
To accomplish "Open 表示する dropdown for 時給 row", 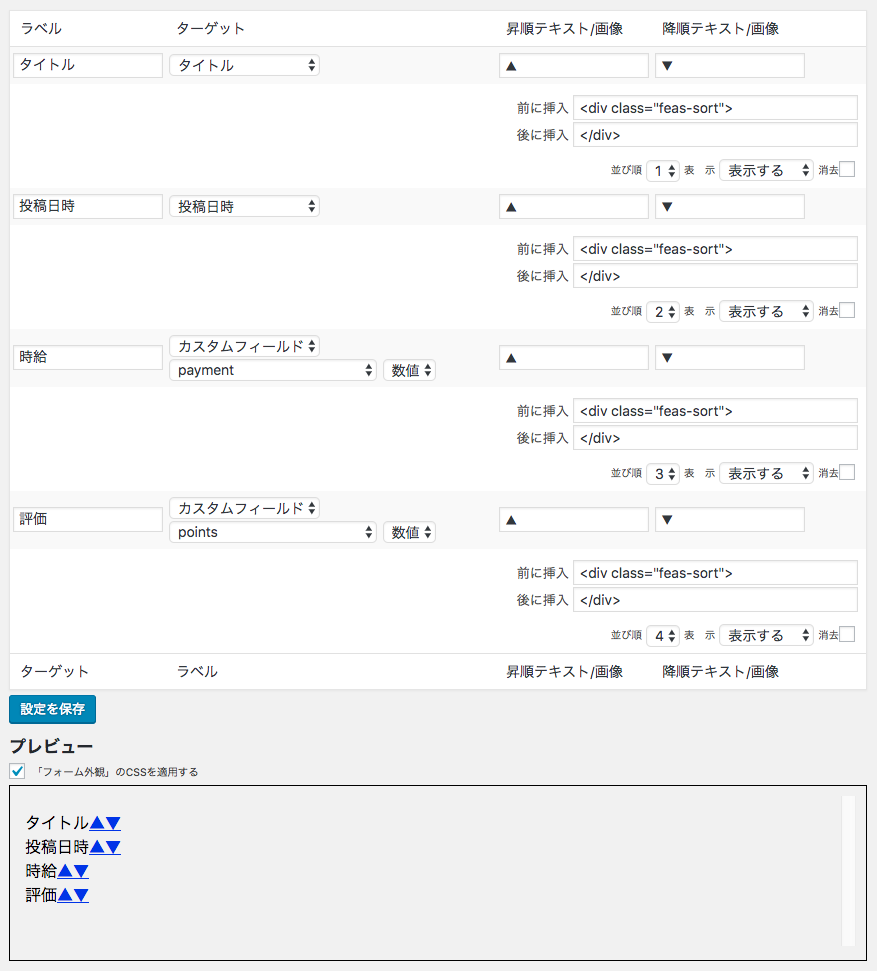I will (x=766, y=474).
